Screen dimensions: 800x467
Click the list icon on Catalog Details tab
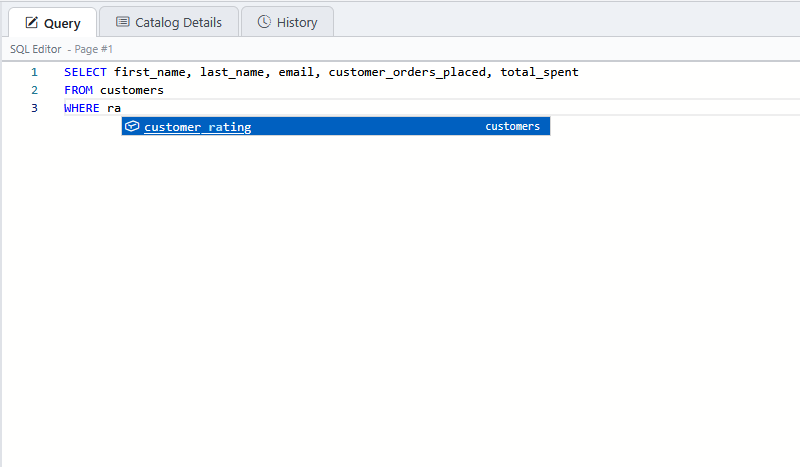(x=122, y=21)
